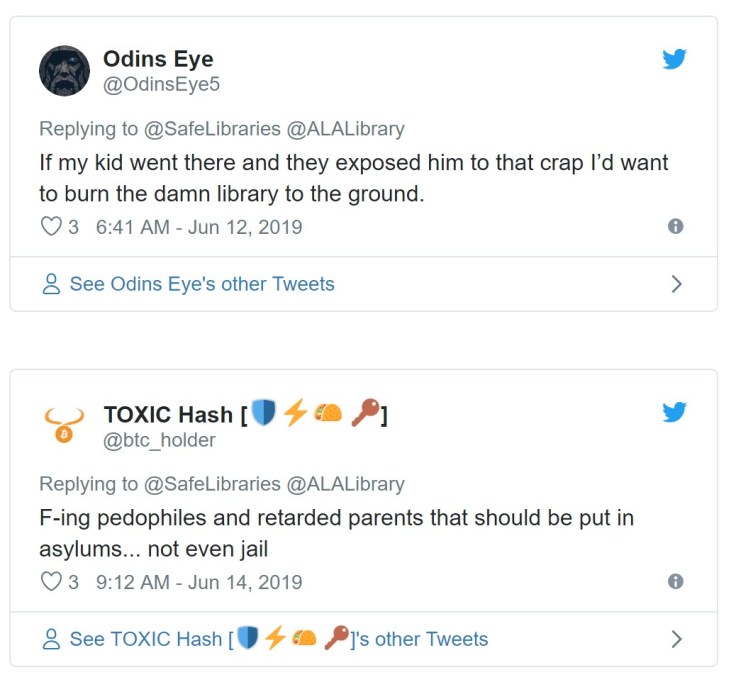The width and height of the screenshot is (736, 682).
Task: Open info icon on Odins Eye tweet
Action: [x=676, y=227]
